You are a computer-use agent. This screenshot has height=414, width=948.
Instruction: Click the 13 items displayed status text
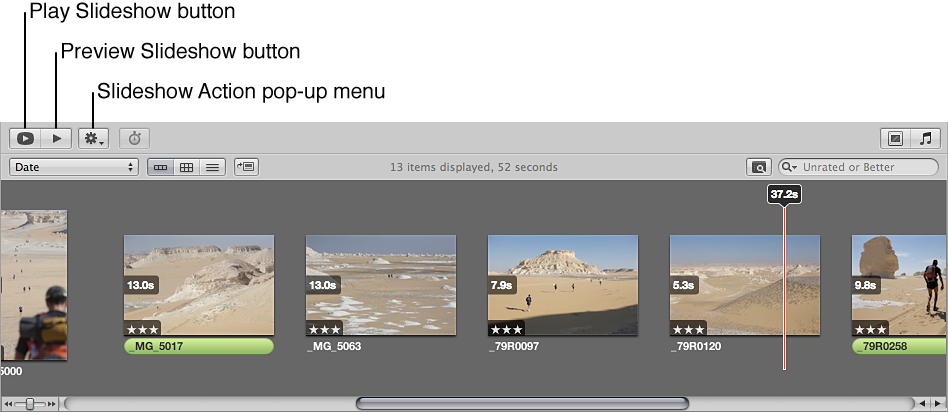coord(474,167)
